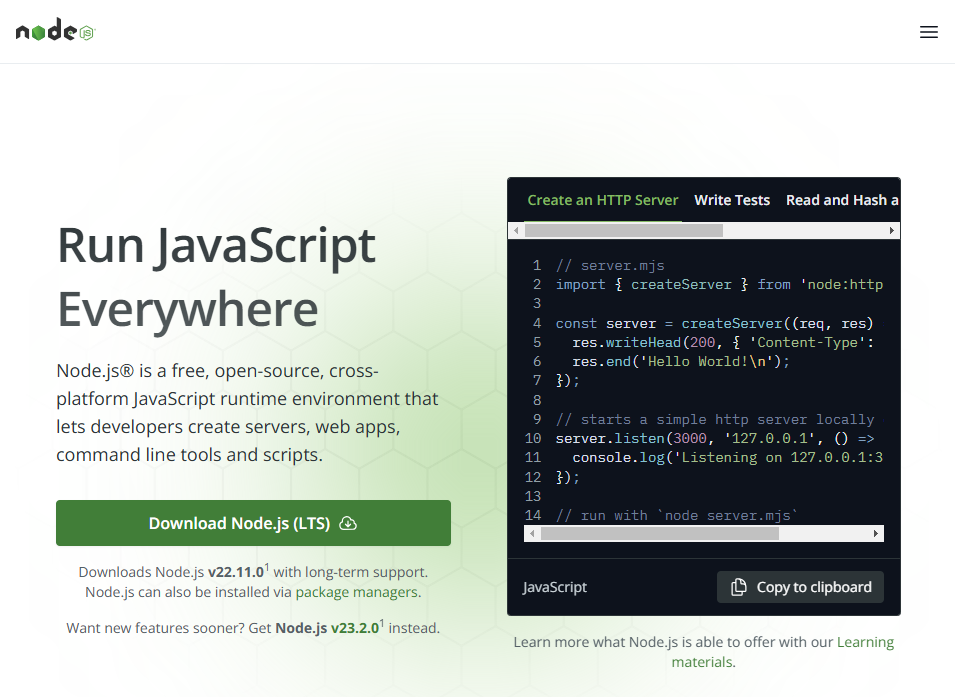The image size is (955, 697).
Task: Click the console.log code line
Action: [727, 458]
